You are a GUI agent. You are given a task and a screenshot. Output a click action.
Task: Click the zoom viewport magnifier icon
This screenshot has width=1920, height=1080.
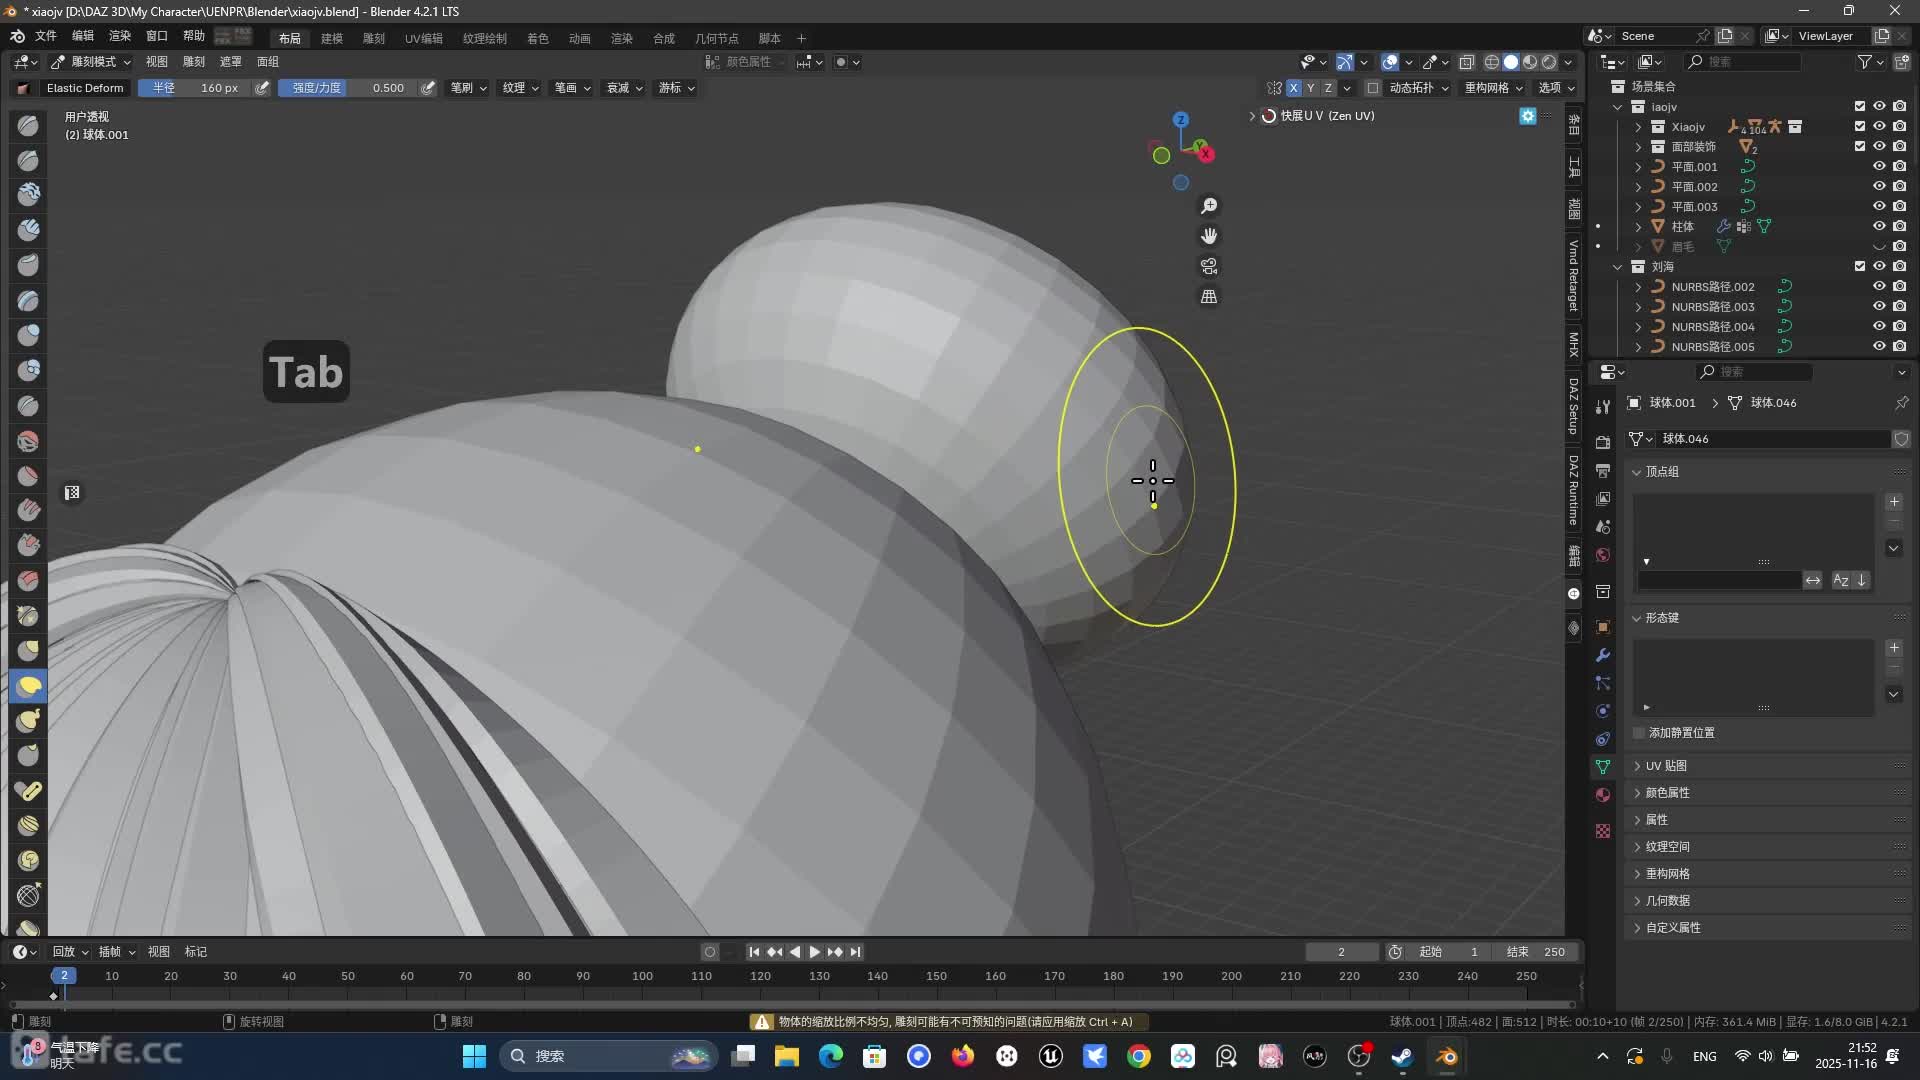click(1209, 206)
